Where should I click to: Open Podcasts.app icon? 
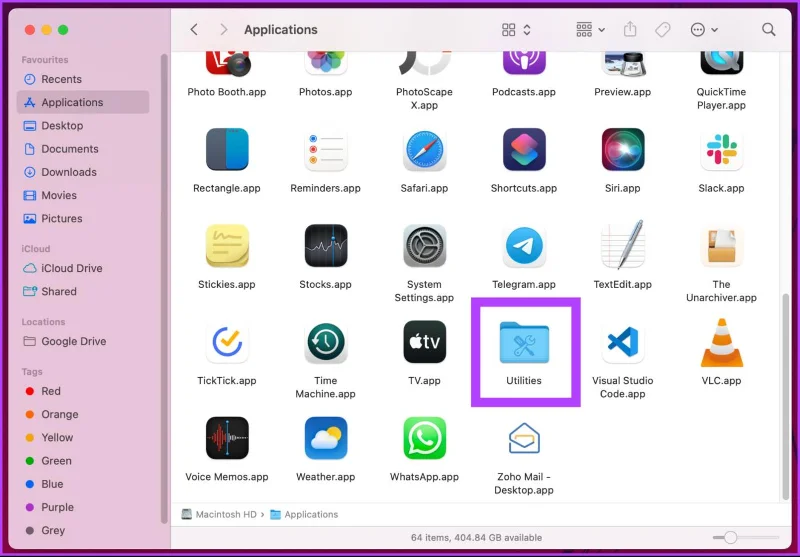524,63
